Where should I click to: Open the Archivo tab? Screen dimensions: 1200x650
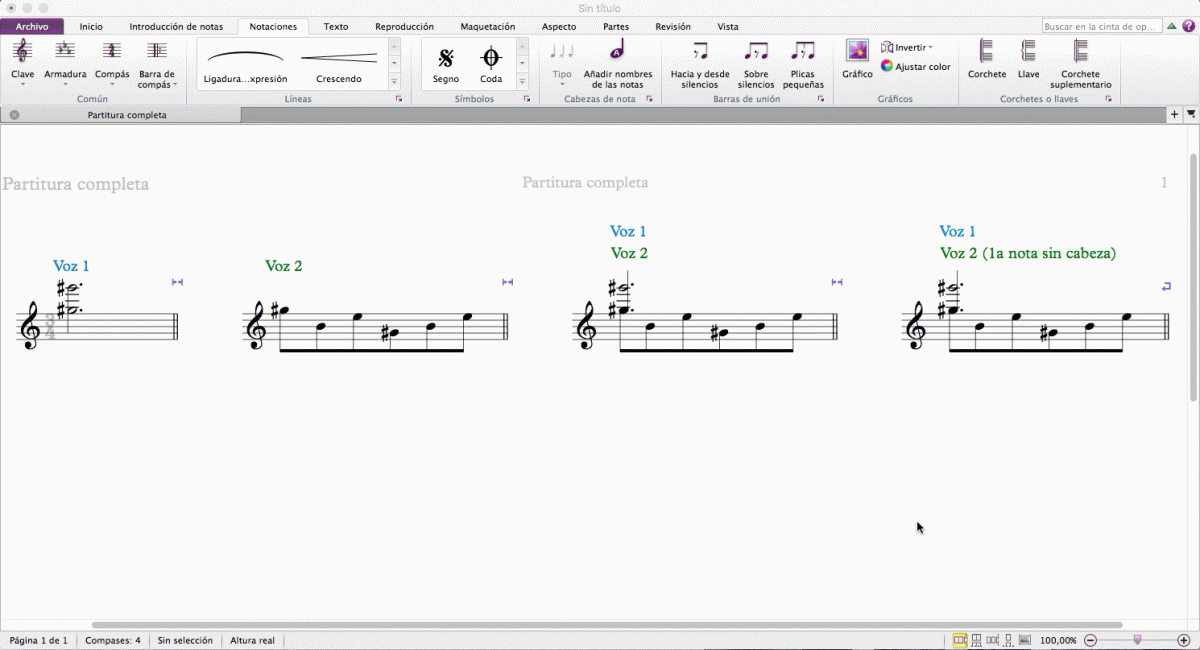(x=32, y=27)
